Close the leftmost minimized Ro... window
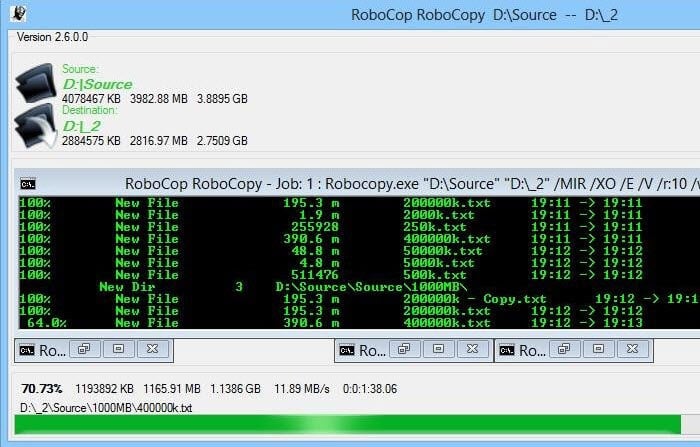Image resolution: width=700 pixels, height=447 pixels. (153, 349)
